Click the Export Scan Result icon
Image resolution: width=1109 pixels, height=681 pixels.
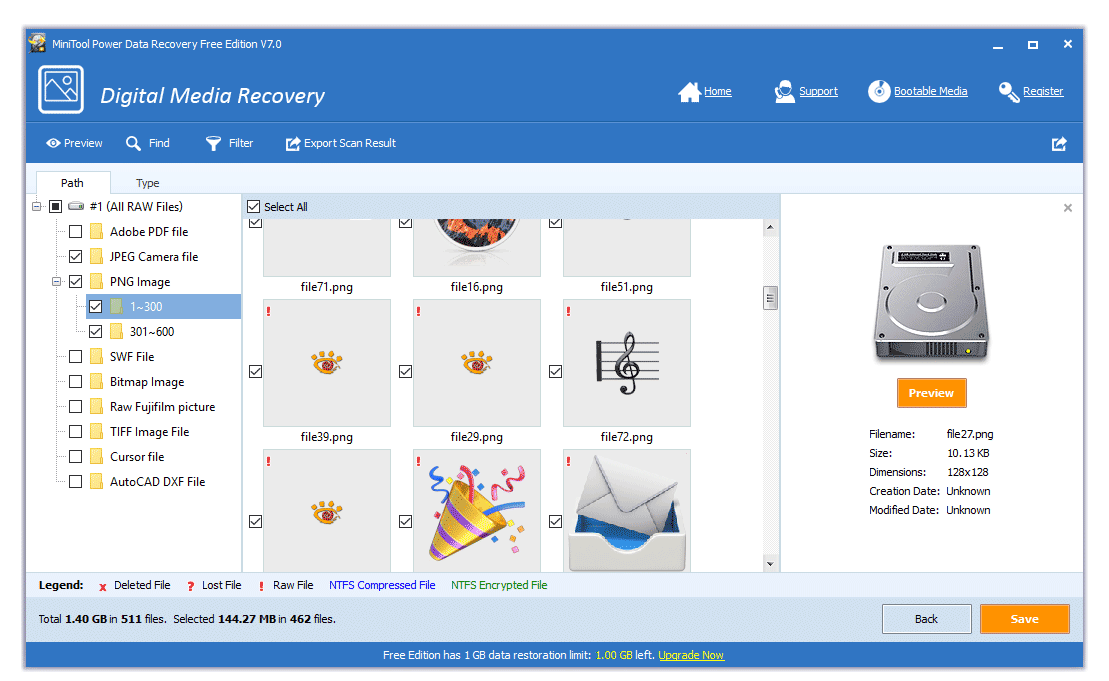point(293,144)
